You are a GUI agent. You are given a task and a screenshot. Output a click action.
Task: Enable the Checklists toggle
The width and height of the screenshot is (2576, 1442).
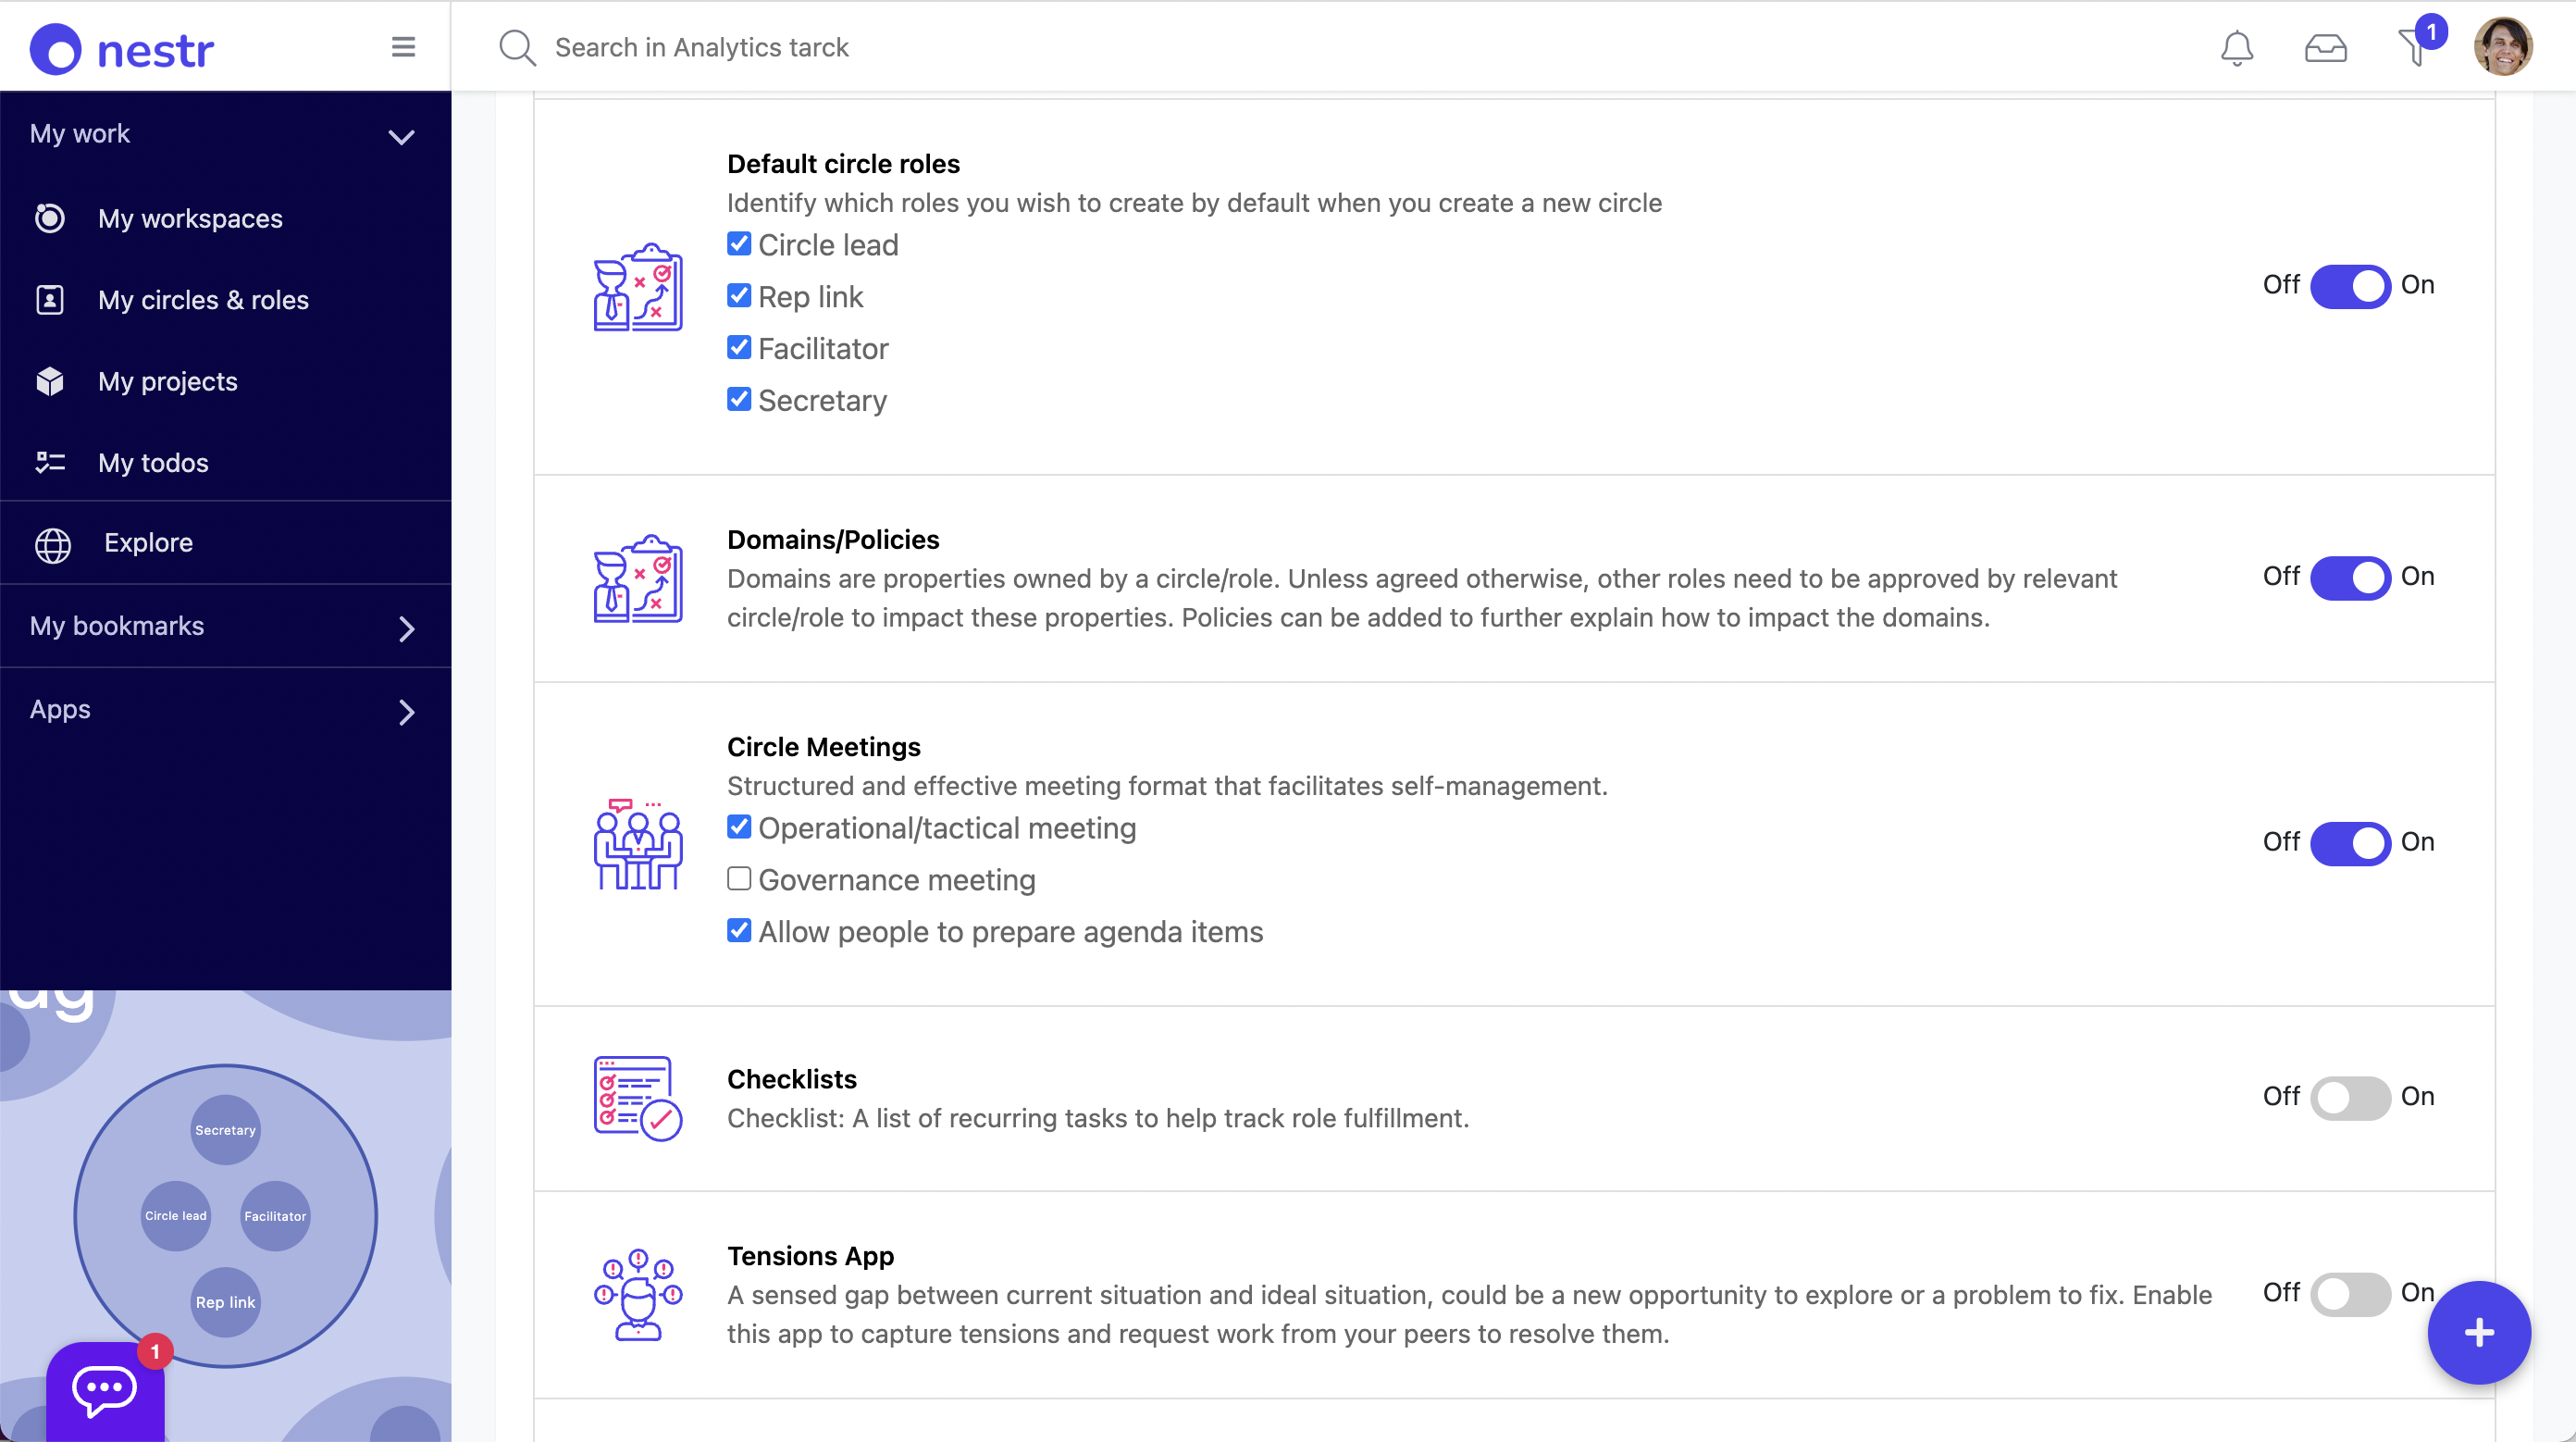click(x=2350, y=1097)
